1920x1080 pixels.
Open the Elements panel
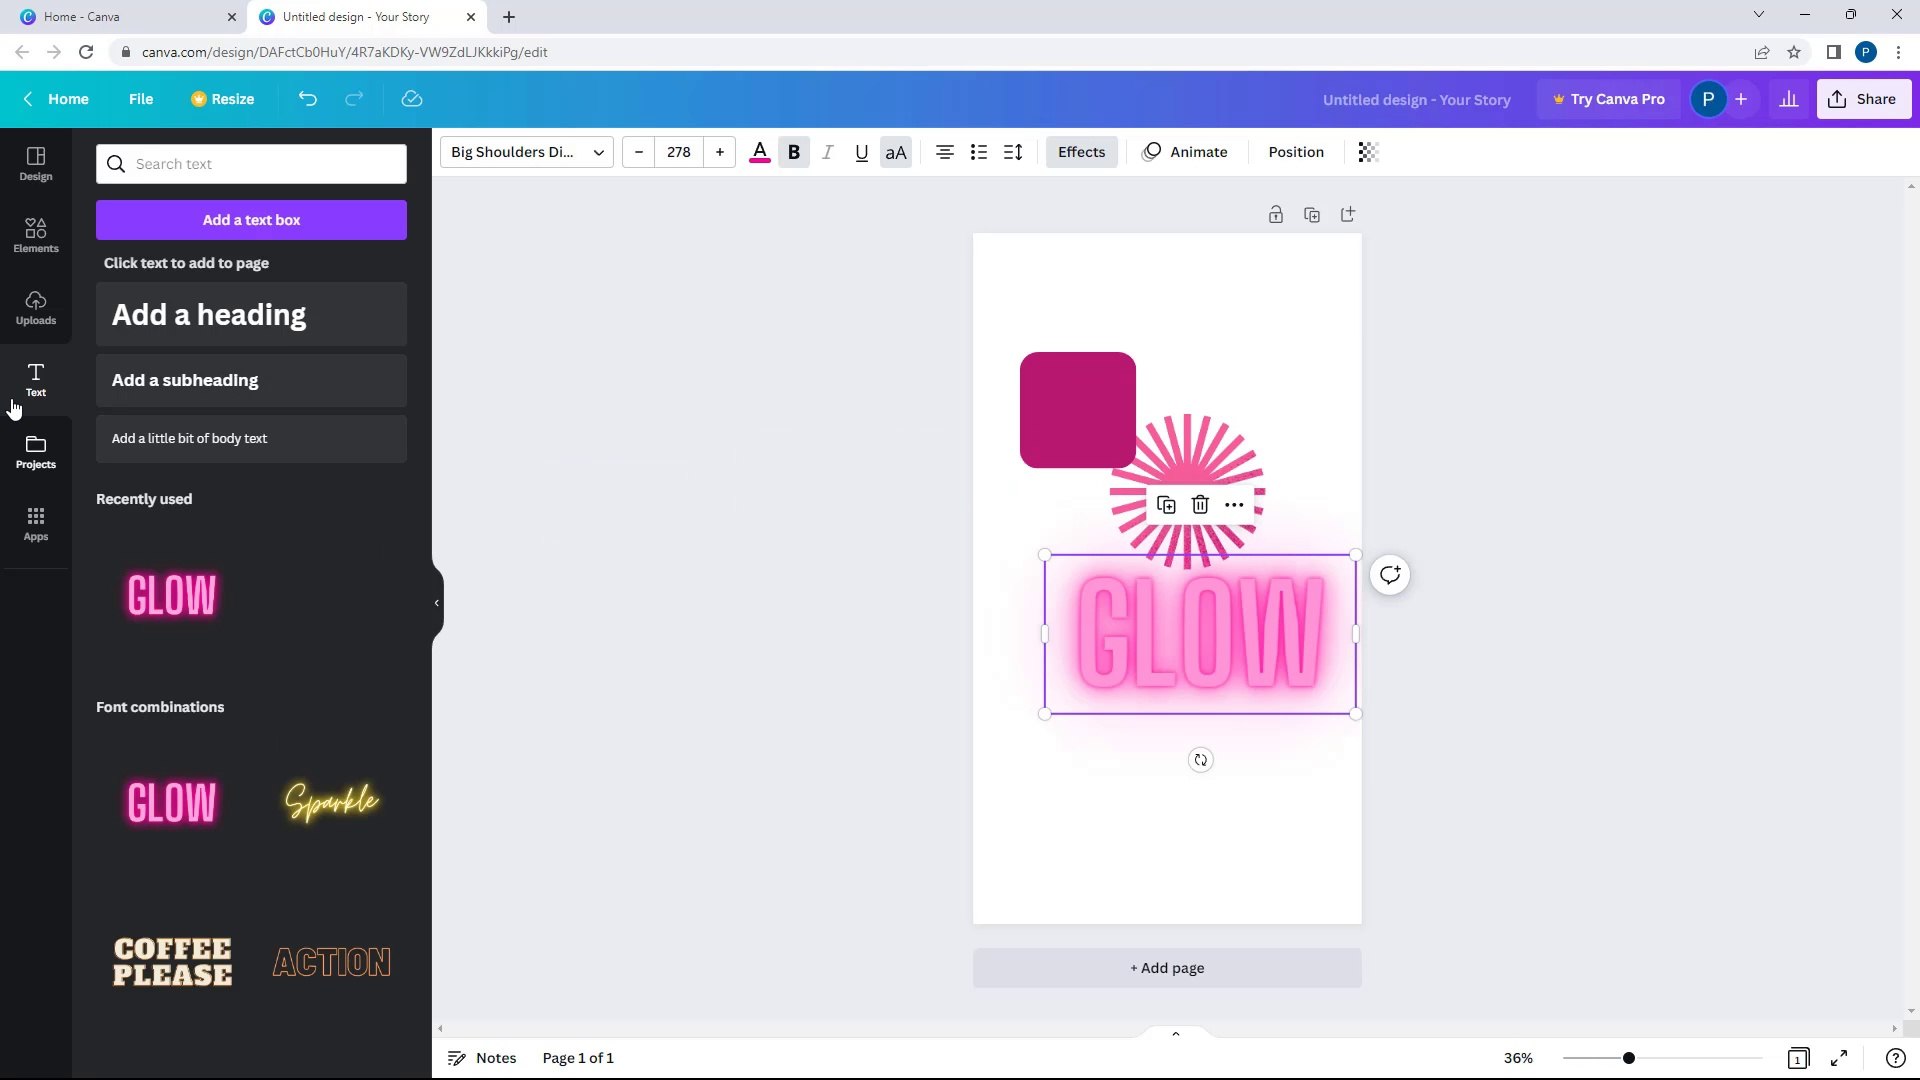pyautogui.click(x=36, y=235)
